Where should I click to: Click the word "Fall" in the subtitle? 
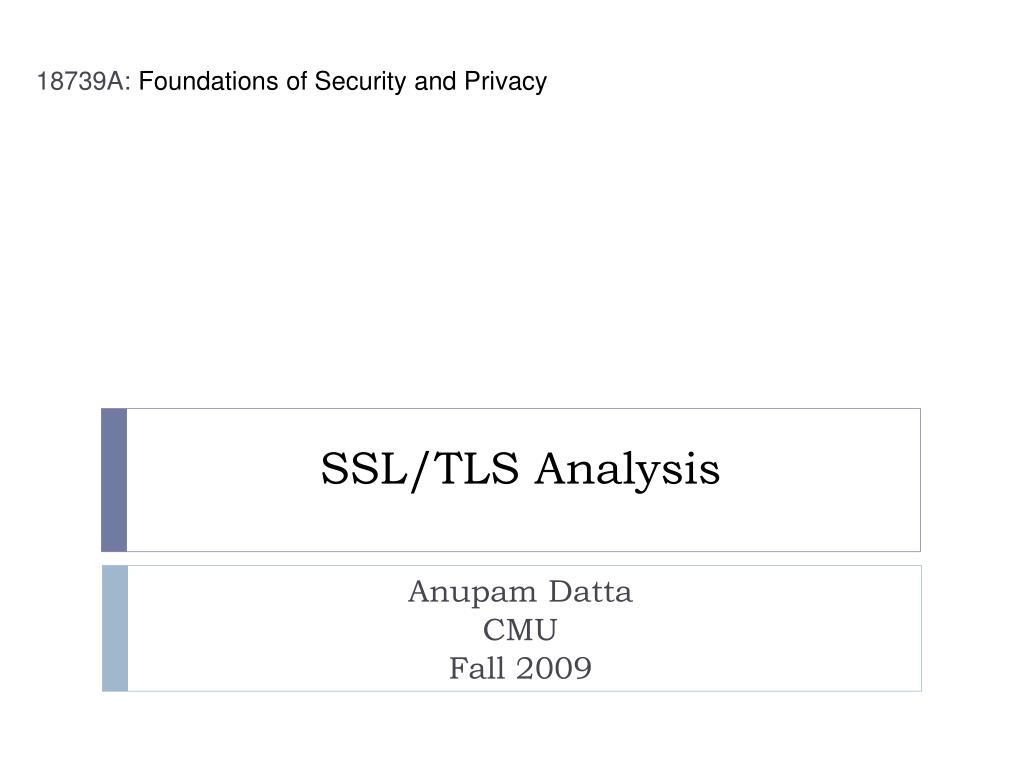(476, 668)
